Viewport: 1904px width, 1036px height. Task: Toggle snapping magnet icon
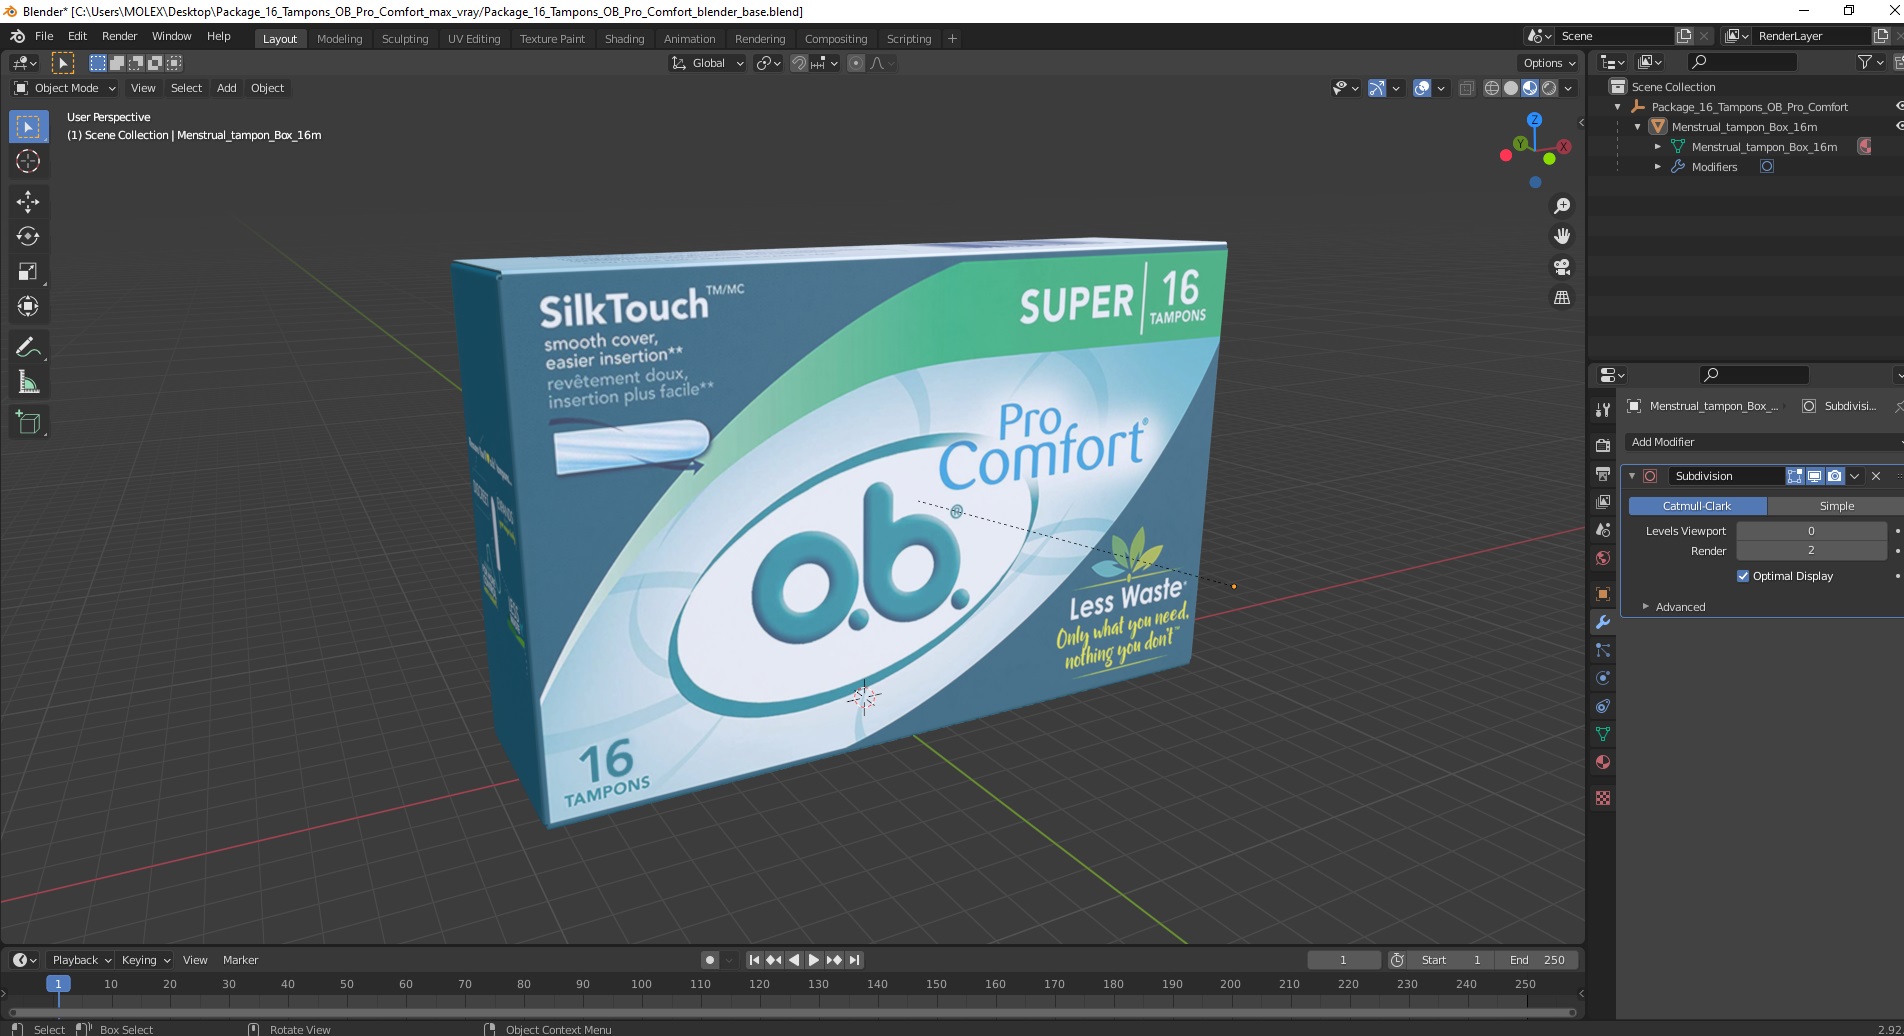tap(798, 63)
